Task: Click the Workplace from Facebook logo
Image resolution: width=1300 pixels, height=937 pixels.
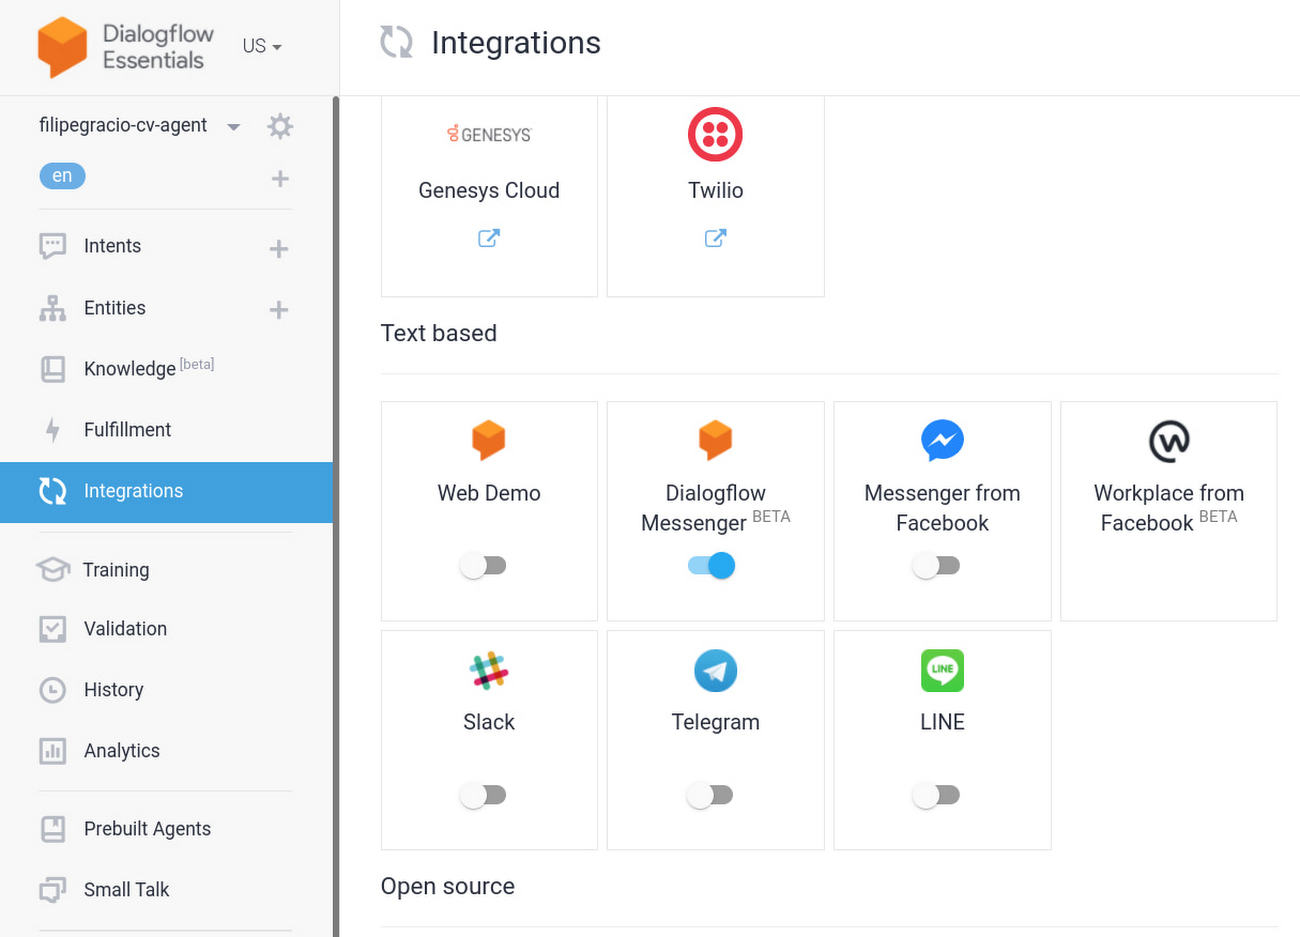Action: pyautogui.click(x=1169, y=441)
